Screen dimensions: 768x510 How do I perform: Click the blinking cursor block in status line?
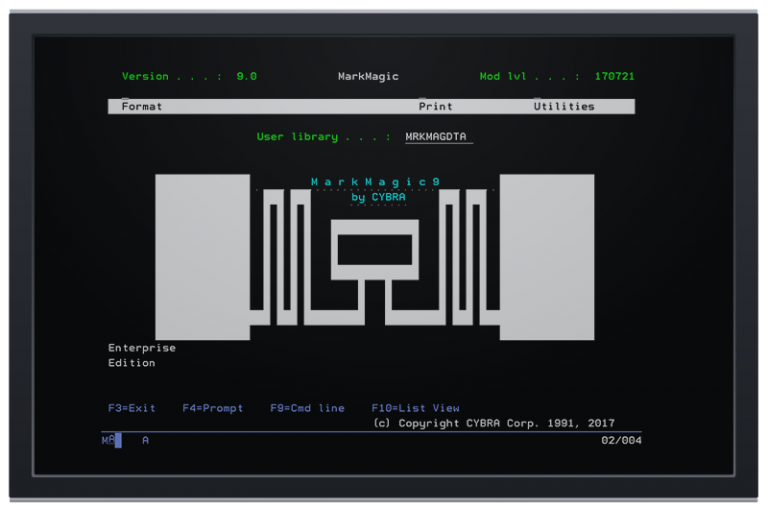pos(118,440)
